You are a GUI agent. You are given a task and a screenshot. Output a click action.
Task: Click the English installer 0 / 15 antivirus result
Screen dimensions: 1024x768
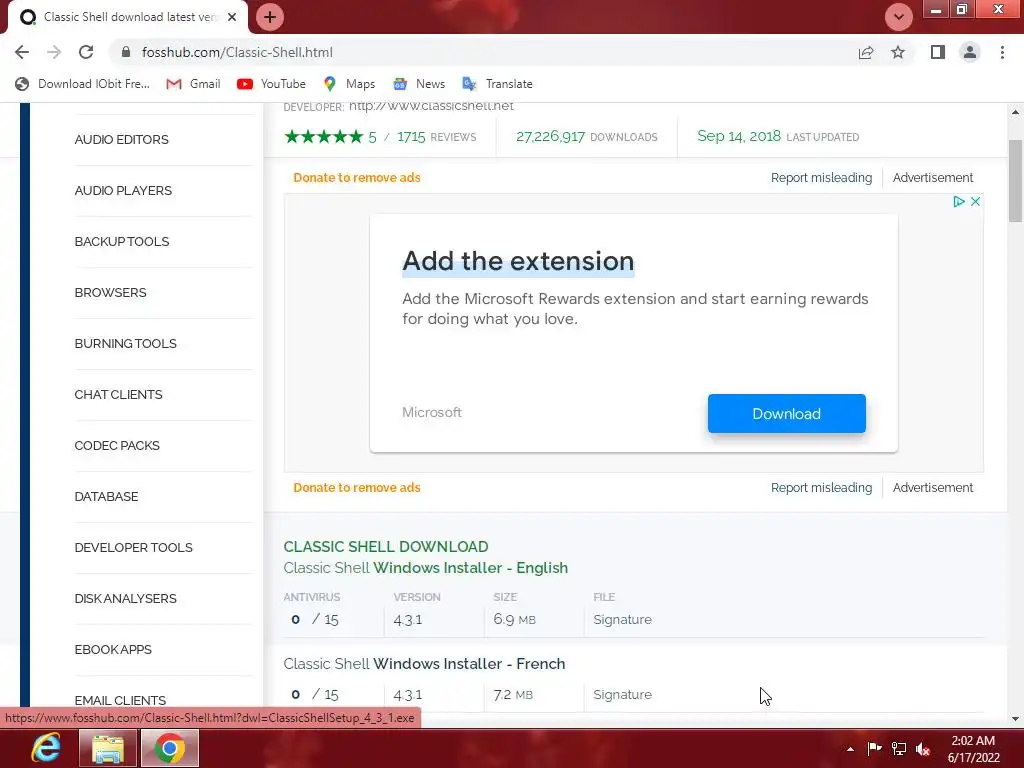tap(315, 620)
